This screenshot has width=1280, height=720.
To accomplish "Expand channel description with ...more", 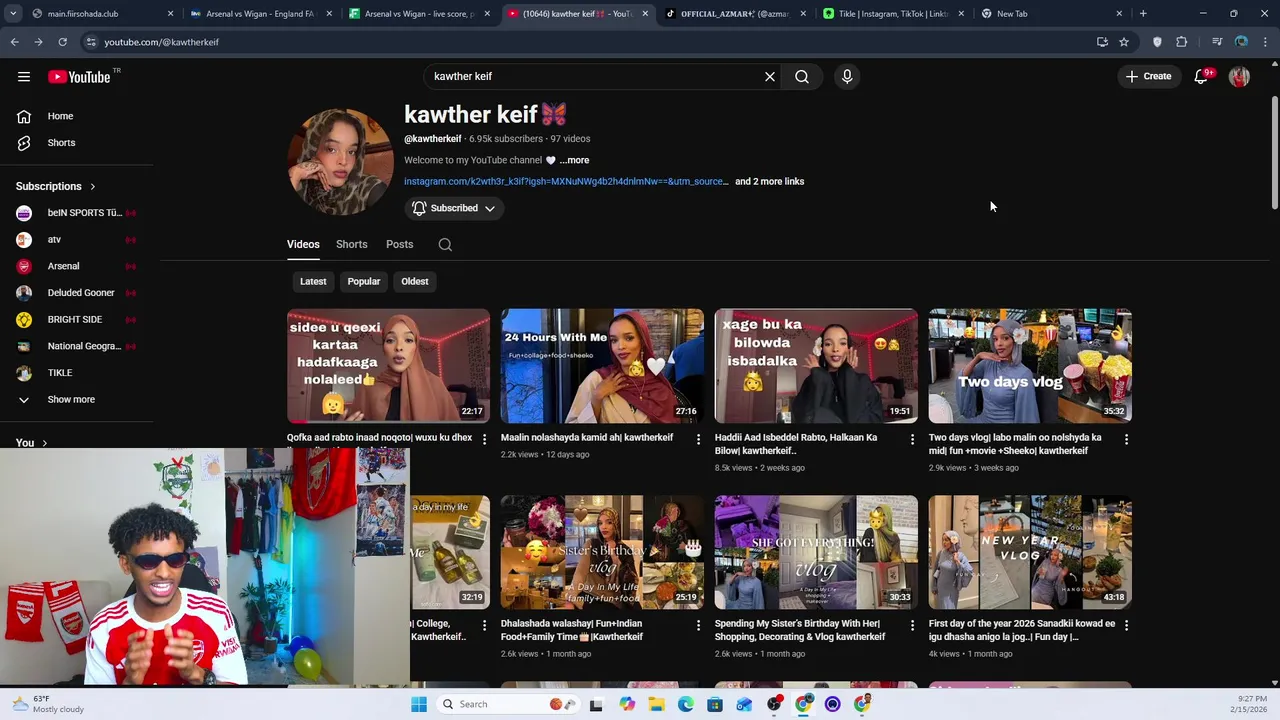I will pyautogui.click(x=574, y=160).
